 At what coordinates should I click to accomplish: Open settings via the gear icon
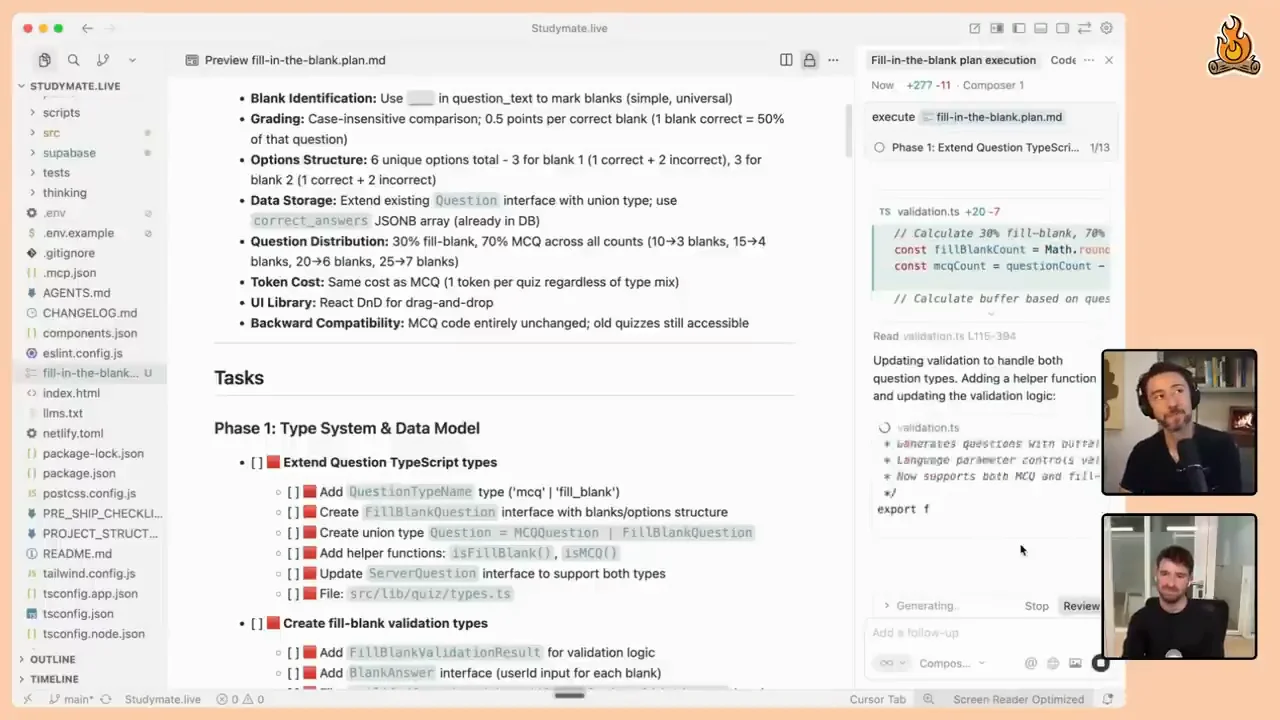1107,28
